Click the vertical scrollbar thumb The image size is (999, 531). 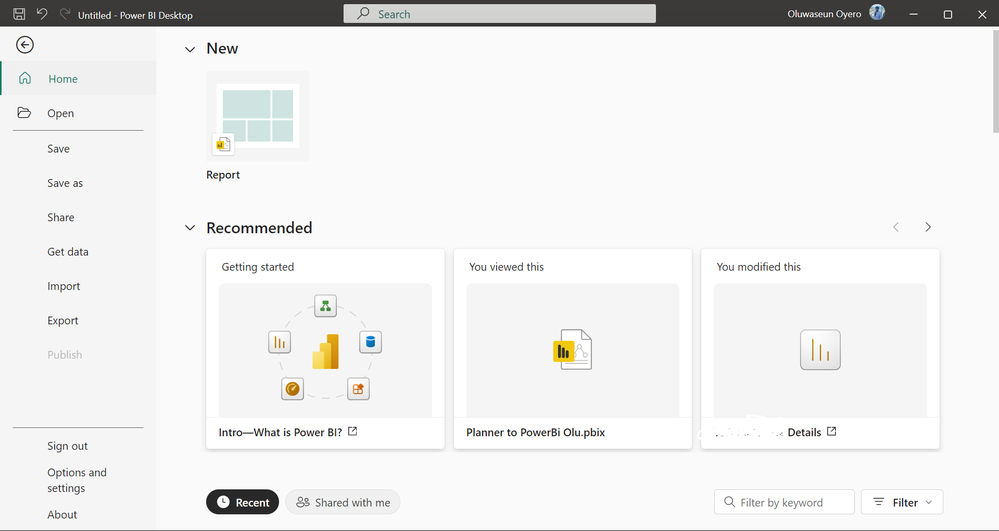pos(995,80)
